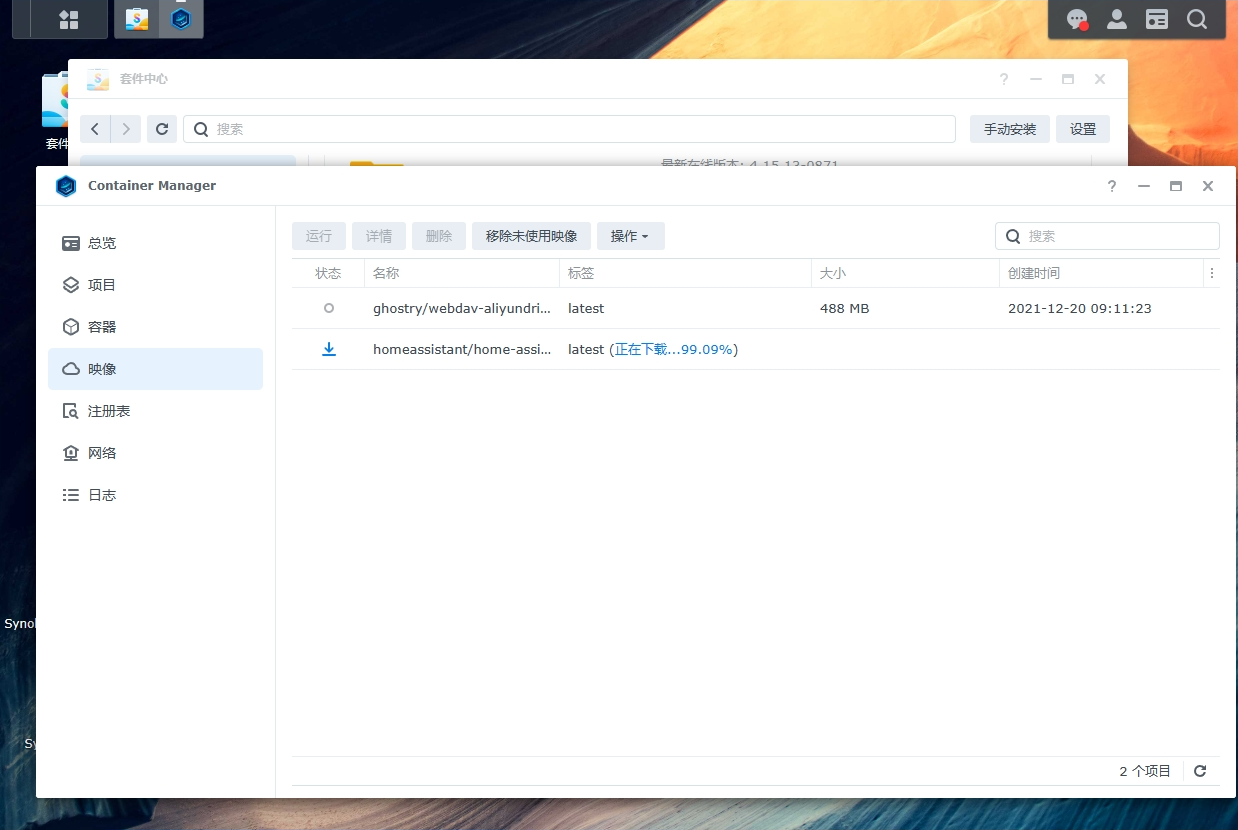
Task: Refresh the image list at bottom right
Action: point(1200,771)
